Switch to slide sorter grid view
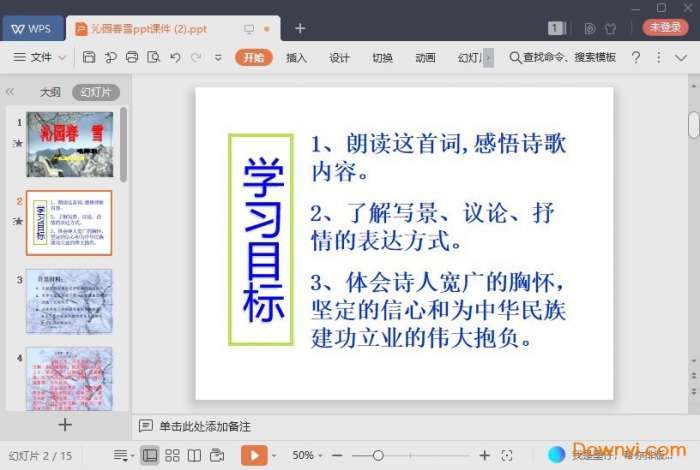Screen dimensions: 700x470 point(172,455)
